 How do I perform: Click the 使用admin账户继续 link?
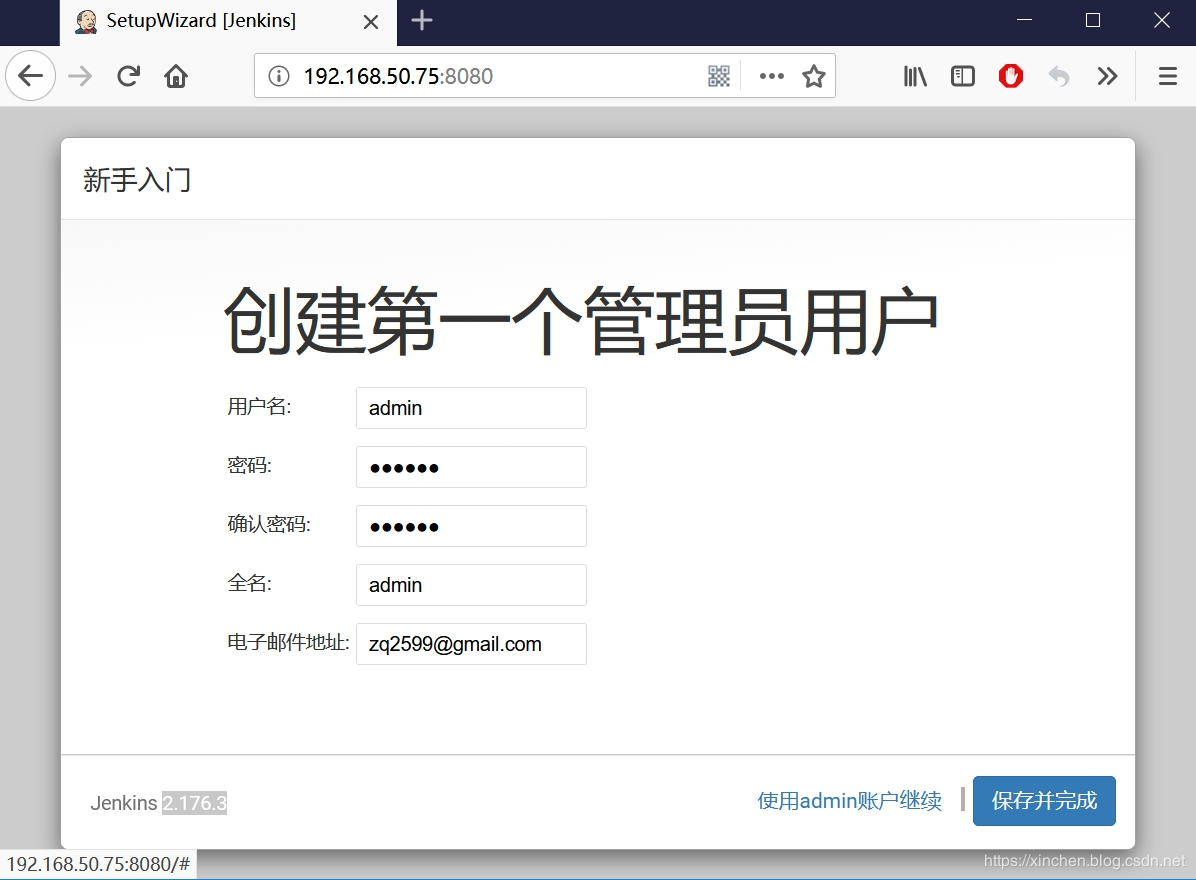849,801
